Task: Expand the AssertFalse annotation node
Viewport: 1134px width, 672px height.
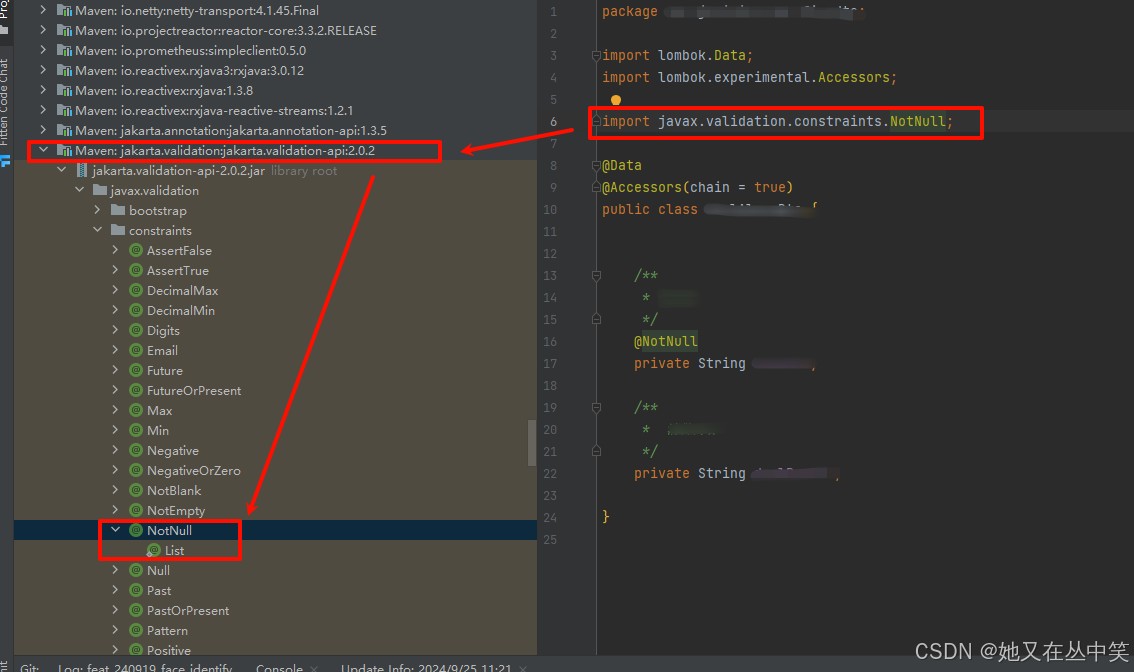Action: click(116, 250)
